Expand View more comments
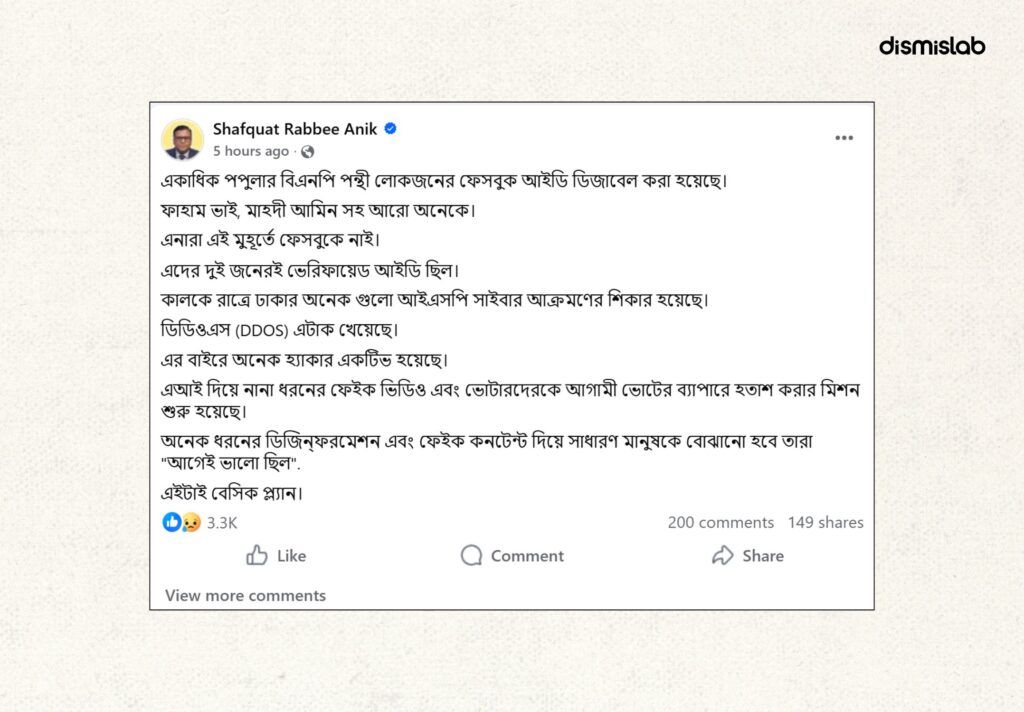 pyautogui.click(x=245, y=595)
